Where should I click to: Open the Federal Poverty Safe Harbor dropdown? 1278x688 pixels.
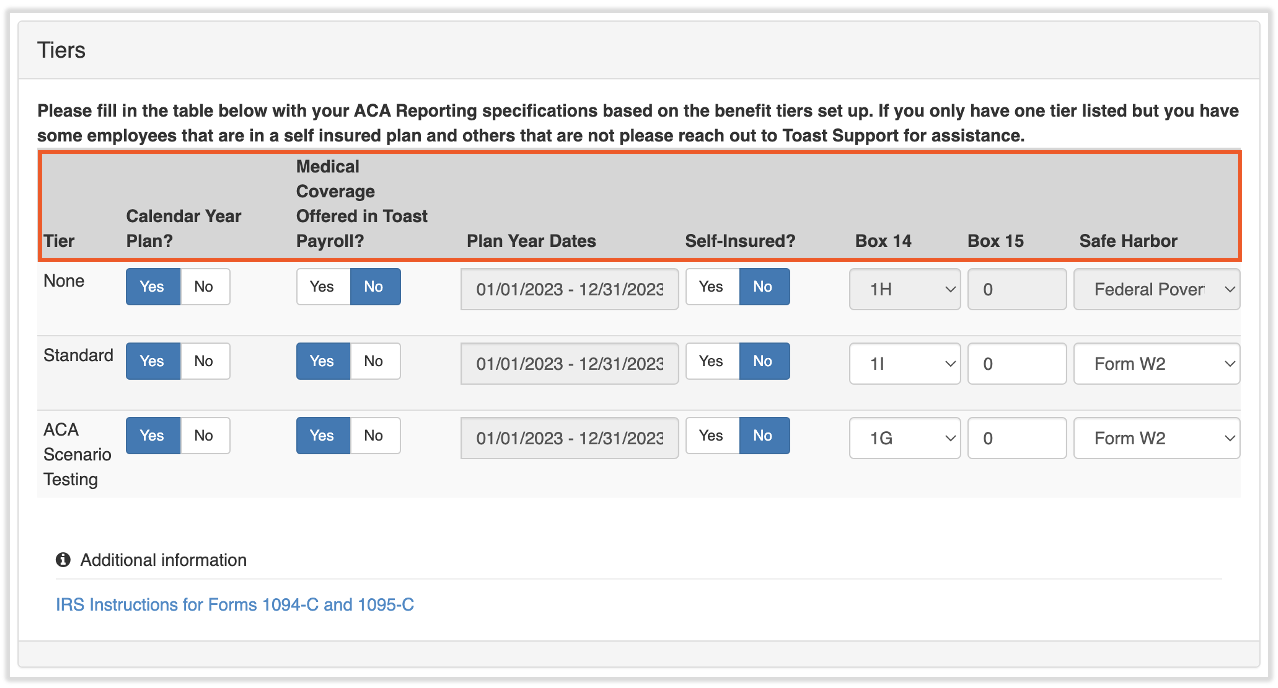(x=1156, y=289)
